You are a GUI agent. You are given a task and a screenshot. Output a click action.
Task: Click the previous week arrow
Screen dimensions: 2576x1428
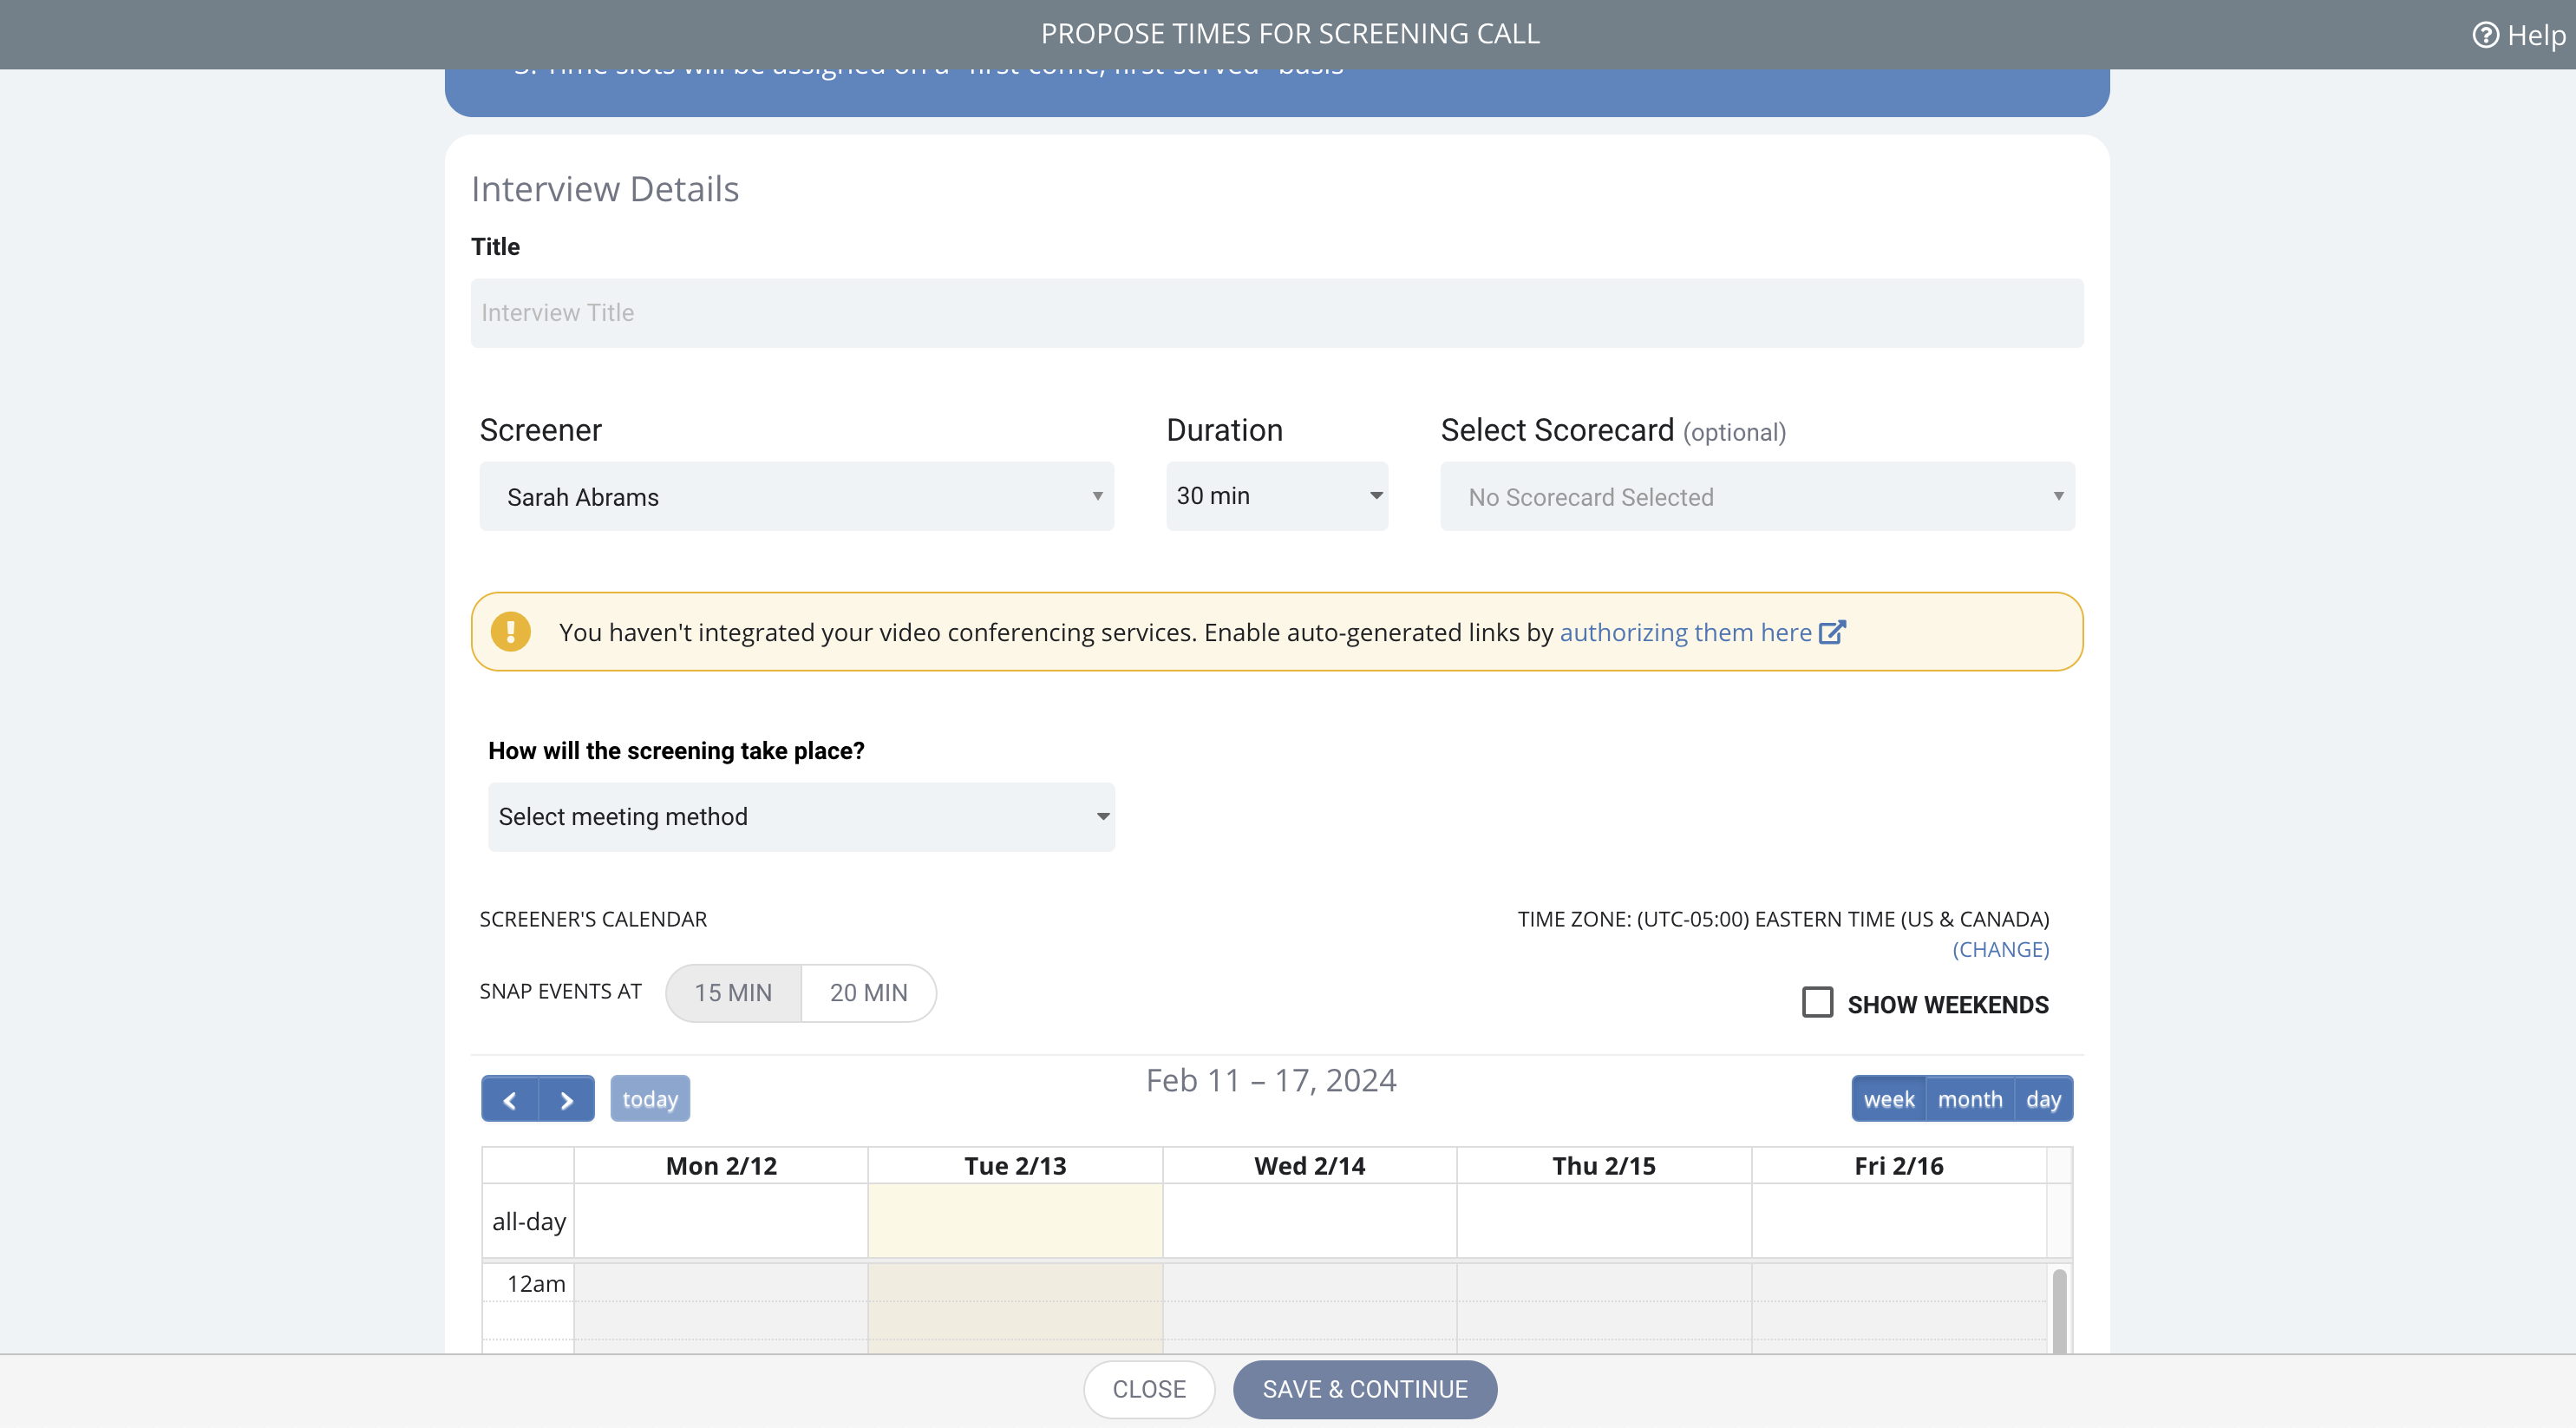tap(510, 1099)
